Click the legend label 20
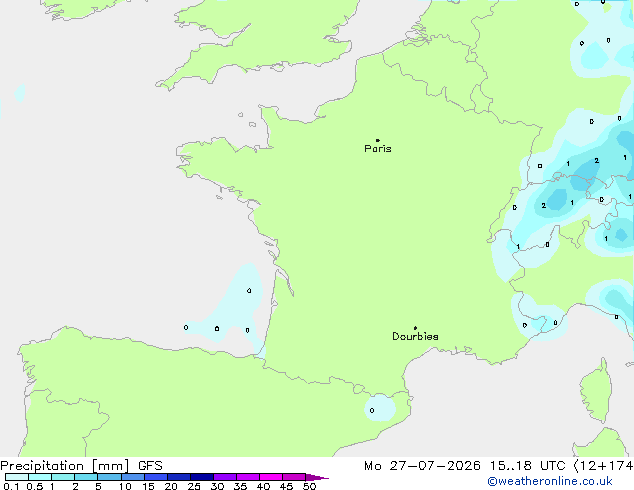This screenshot has height=490, width=634. (x=171, y=486)
